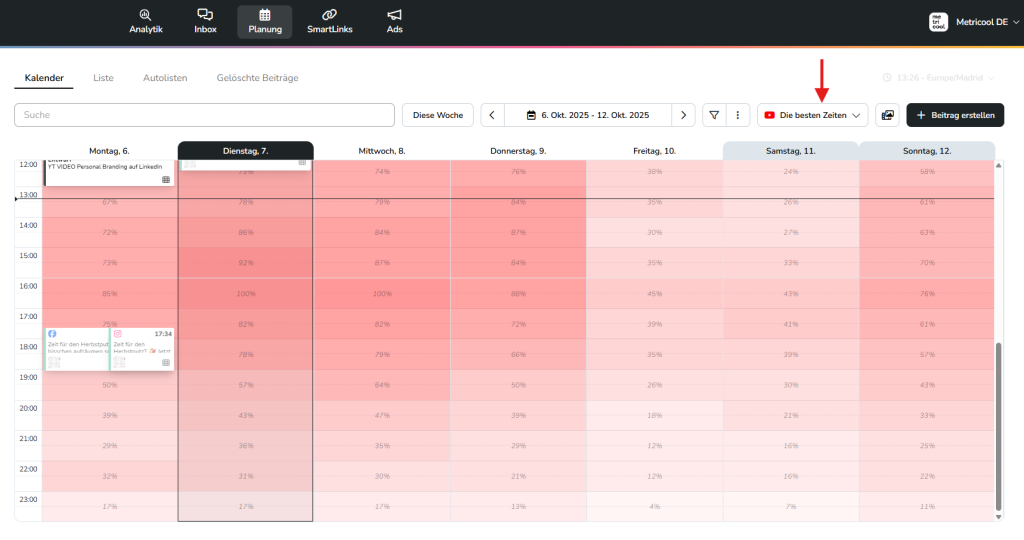Open the Ads section
The height and width of the screenshot is (540, 1024).
coord(394,21)
